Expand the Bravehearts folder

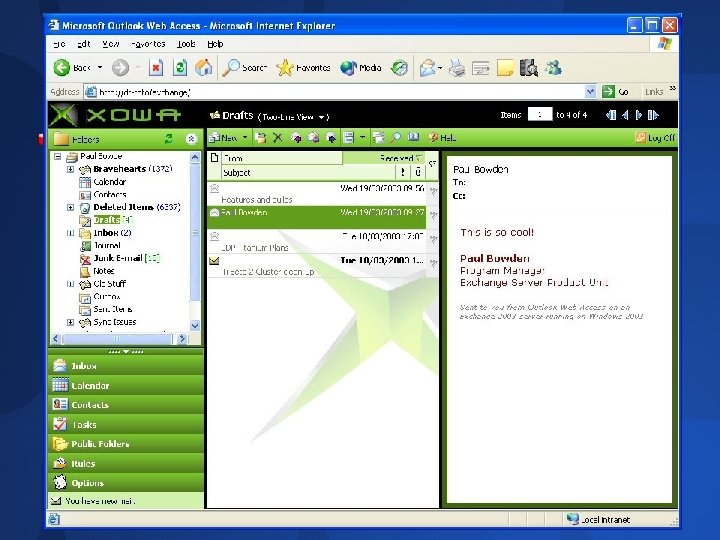tap(70, 169)
